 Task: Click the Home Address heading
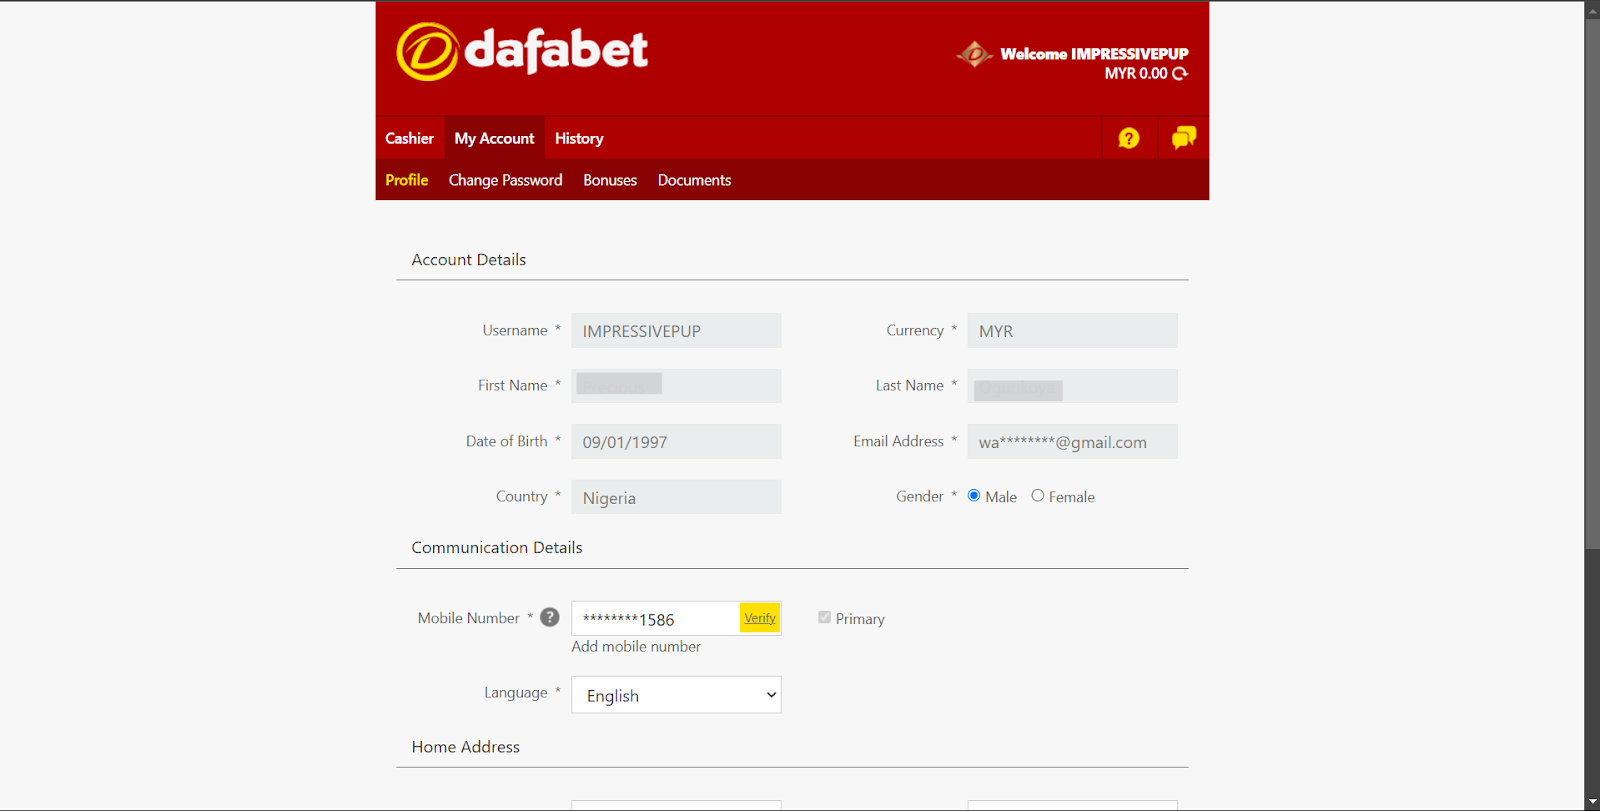[x=466, y=747]
